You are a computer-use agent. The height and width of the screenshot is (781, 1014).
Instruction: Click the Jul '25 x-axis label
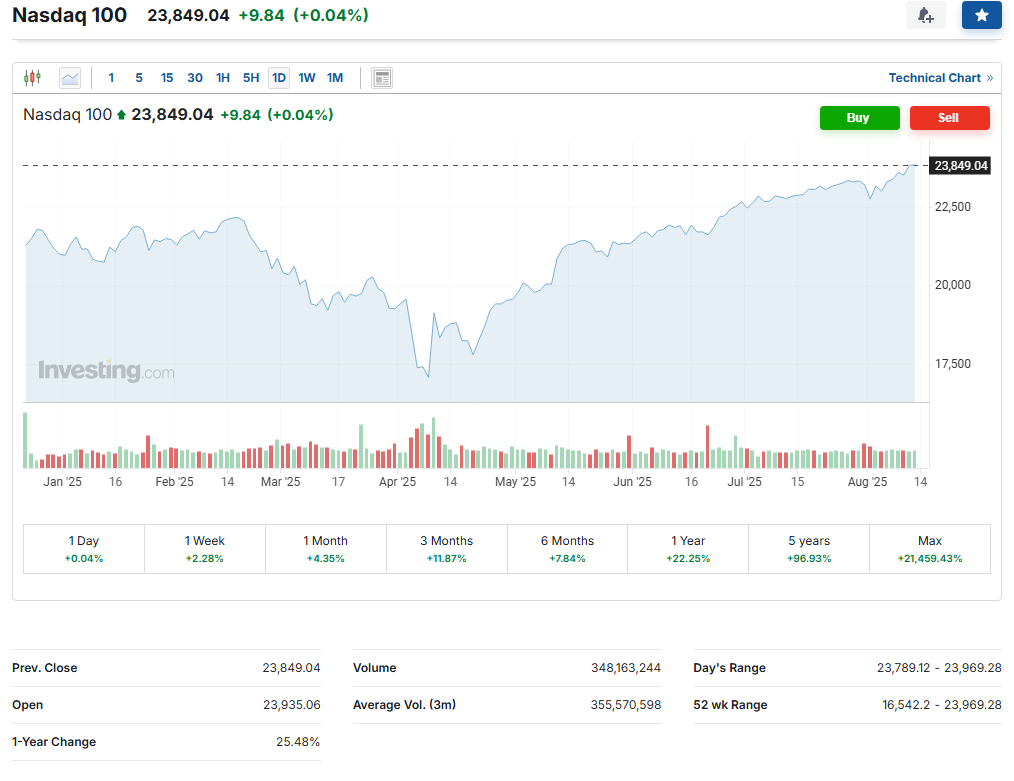tap(744, 482)
